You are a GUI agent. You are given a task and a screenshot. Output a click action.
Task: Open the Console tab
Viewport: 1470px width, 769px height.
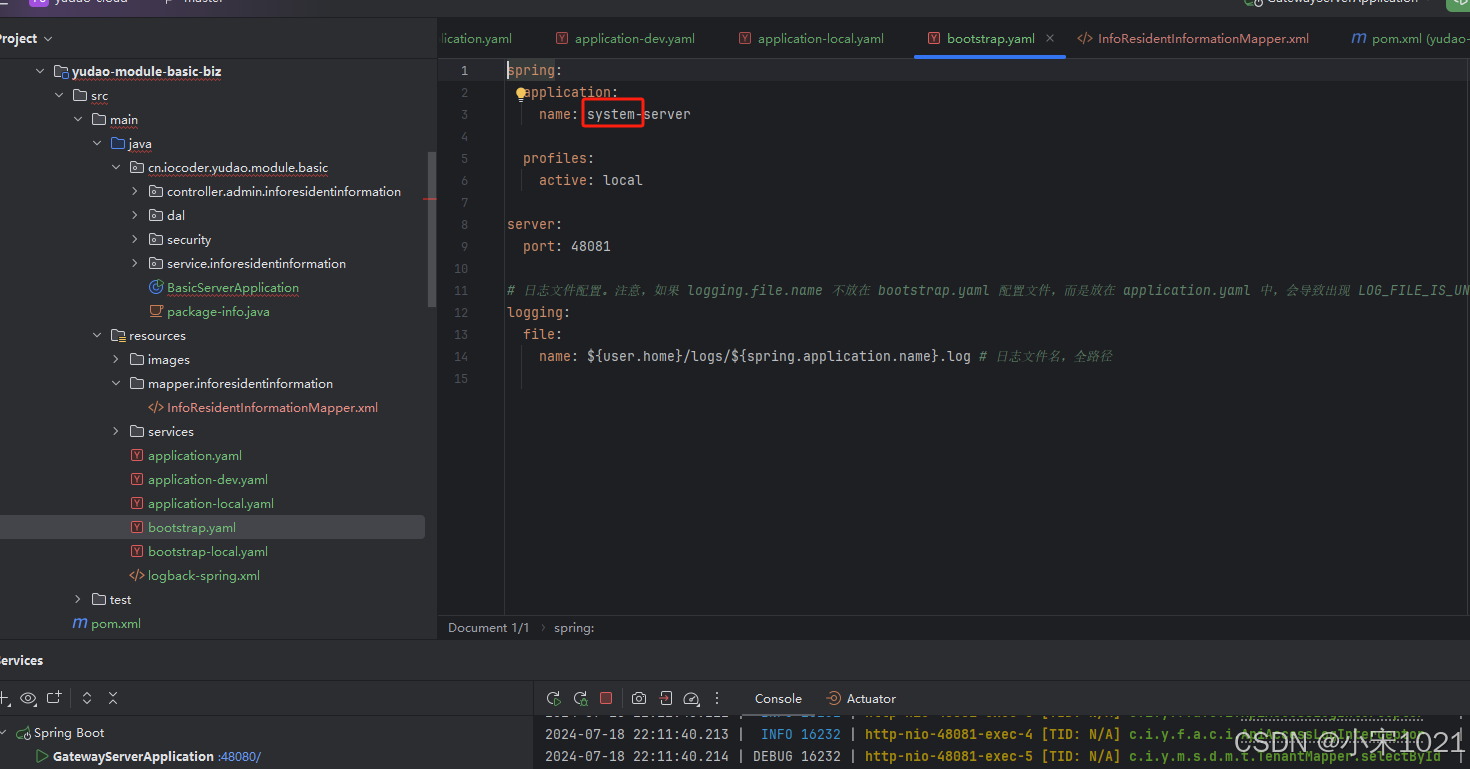778,698
